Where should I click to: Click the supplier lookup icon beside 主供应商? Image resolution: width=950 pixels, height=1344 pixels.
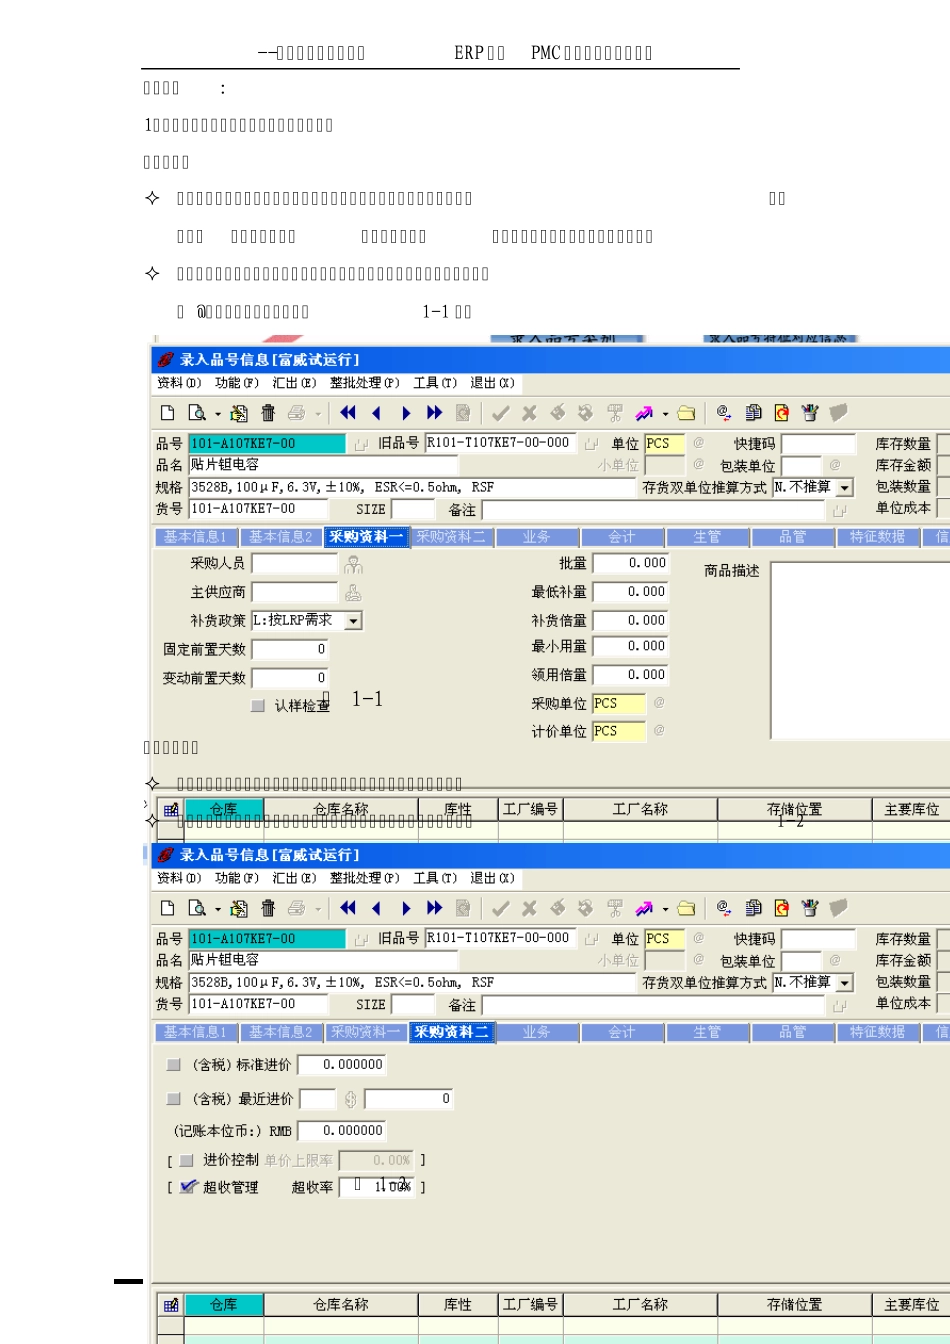(x=353, y=592)
